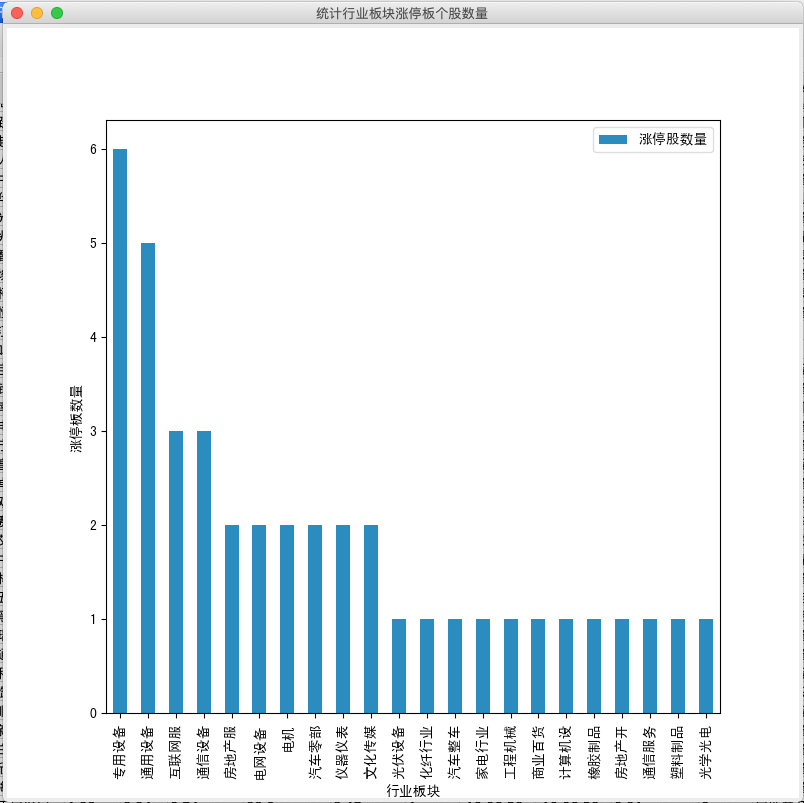Click the x-axis tick label 房地产服
The image size is (804, 803).
(231, 752)
